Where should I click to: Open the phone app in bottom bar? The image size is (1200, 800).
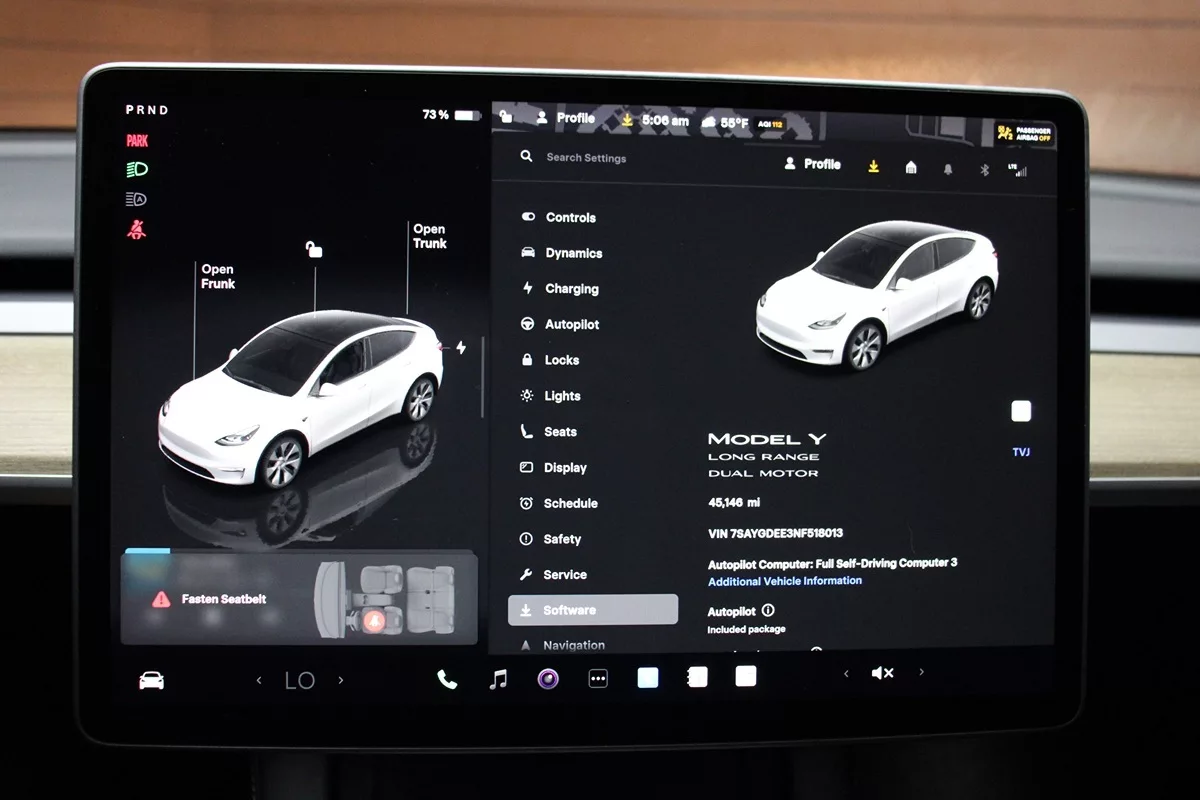click(x=447, y=679)
